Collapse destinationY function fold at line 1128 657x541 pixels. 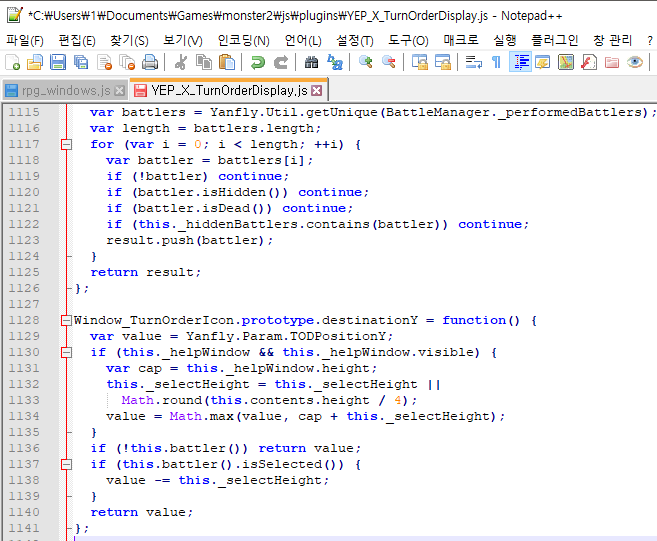[x=66, y=321]
